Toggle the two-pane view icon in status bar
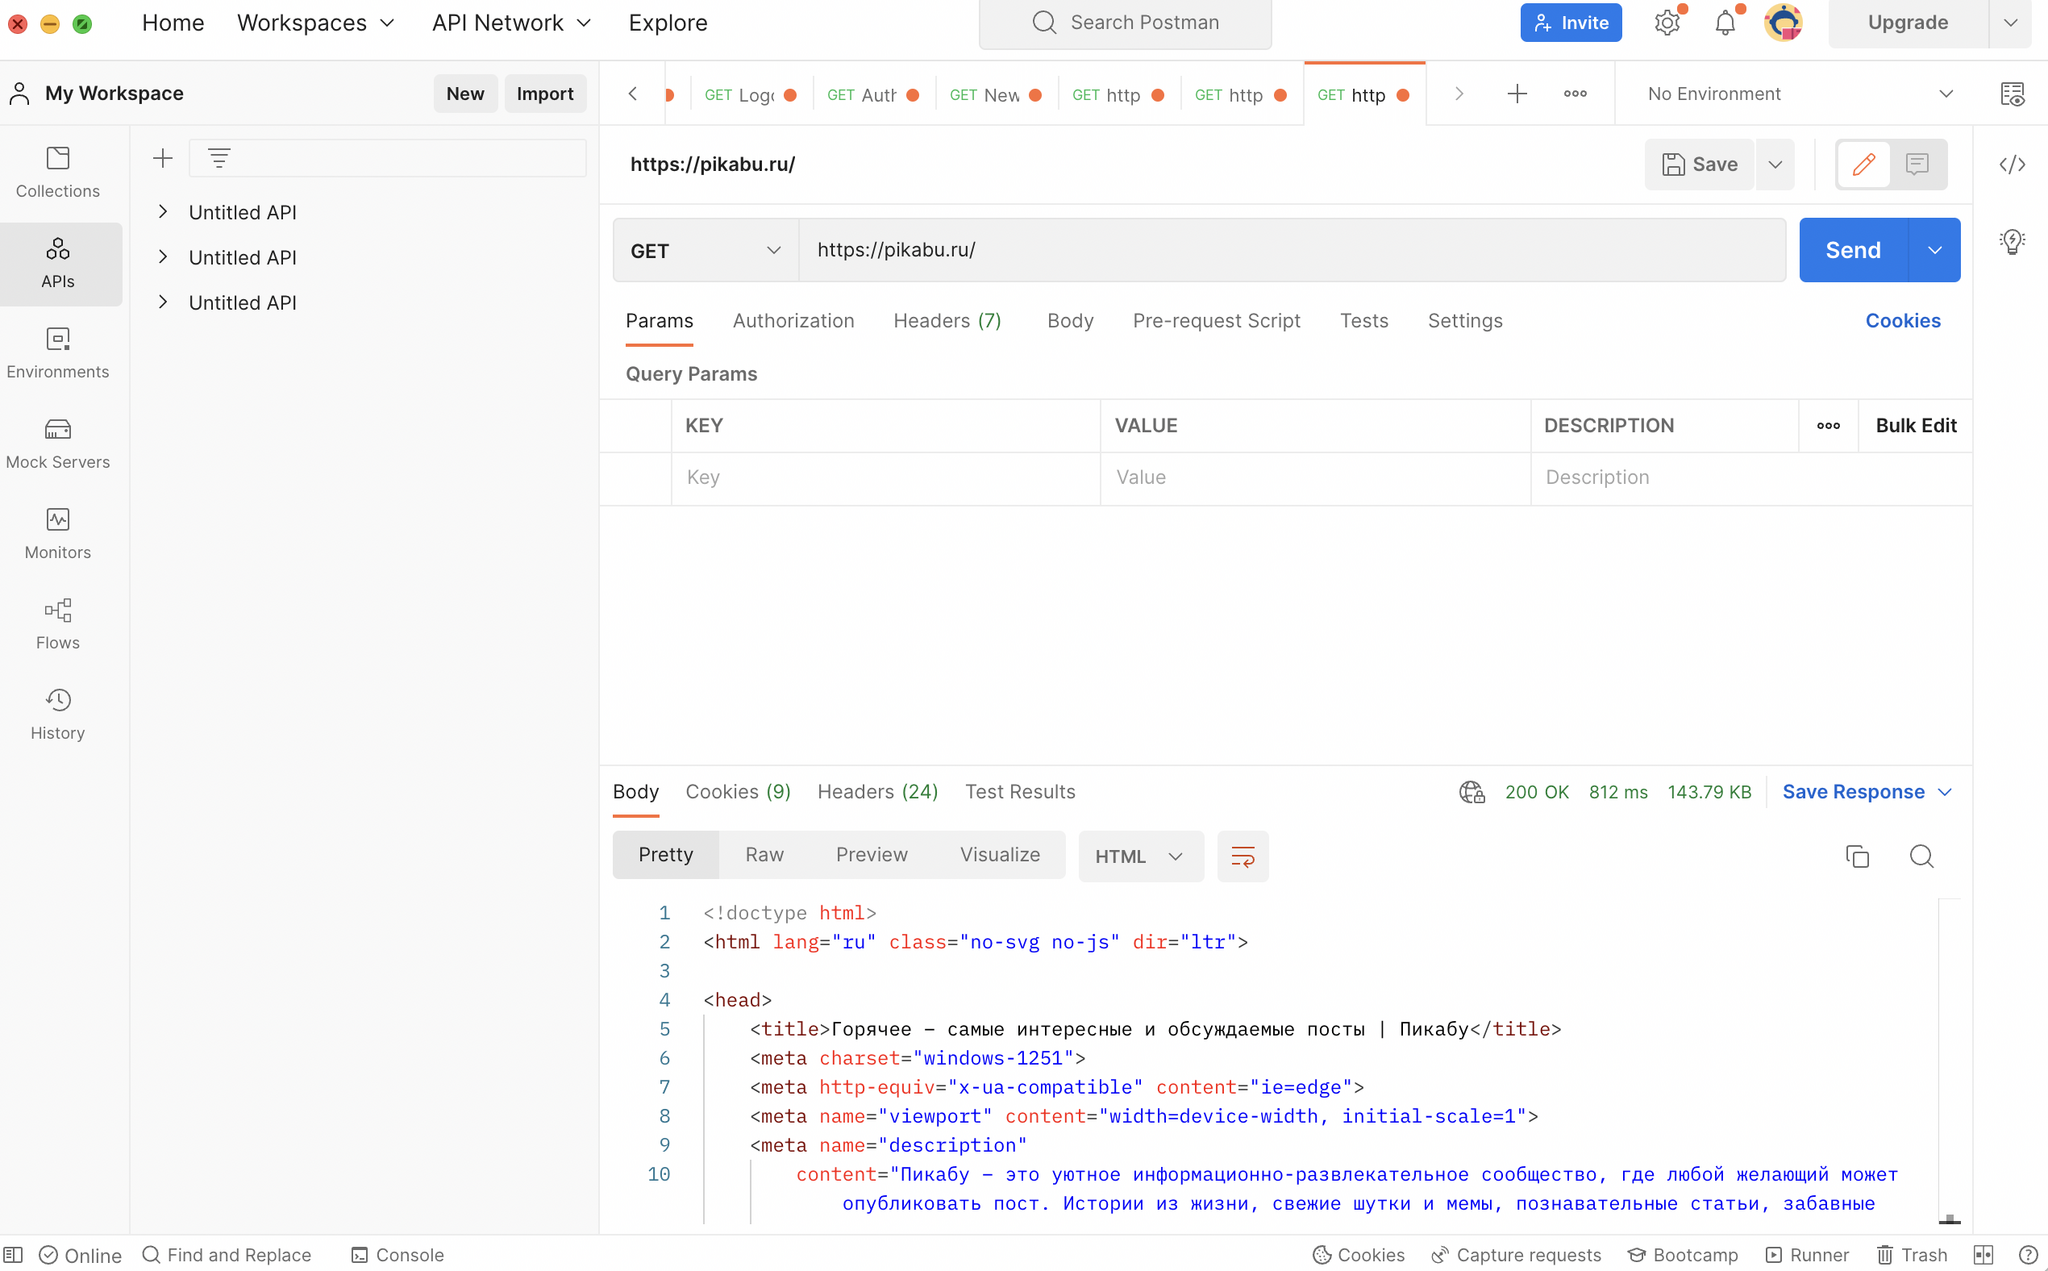The image size is (2048, 1271). tap(1984, 1255)
